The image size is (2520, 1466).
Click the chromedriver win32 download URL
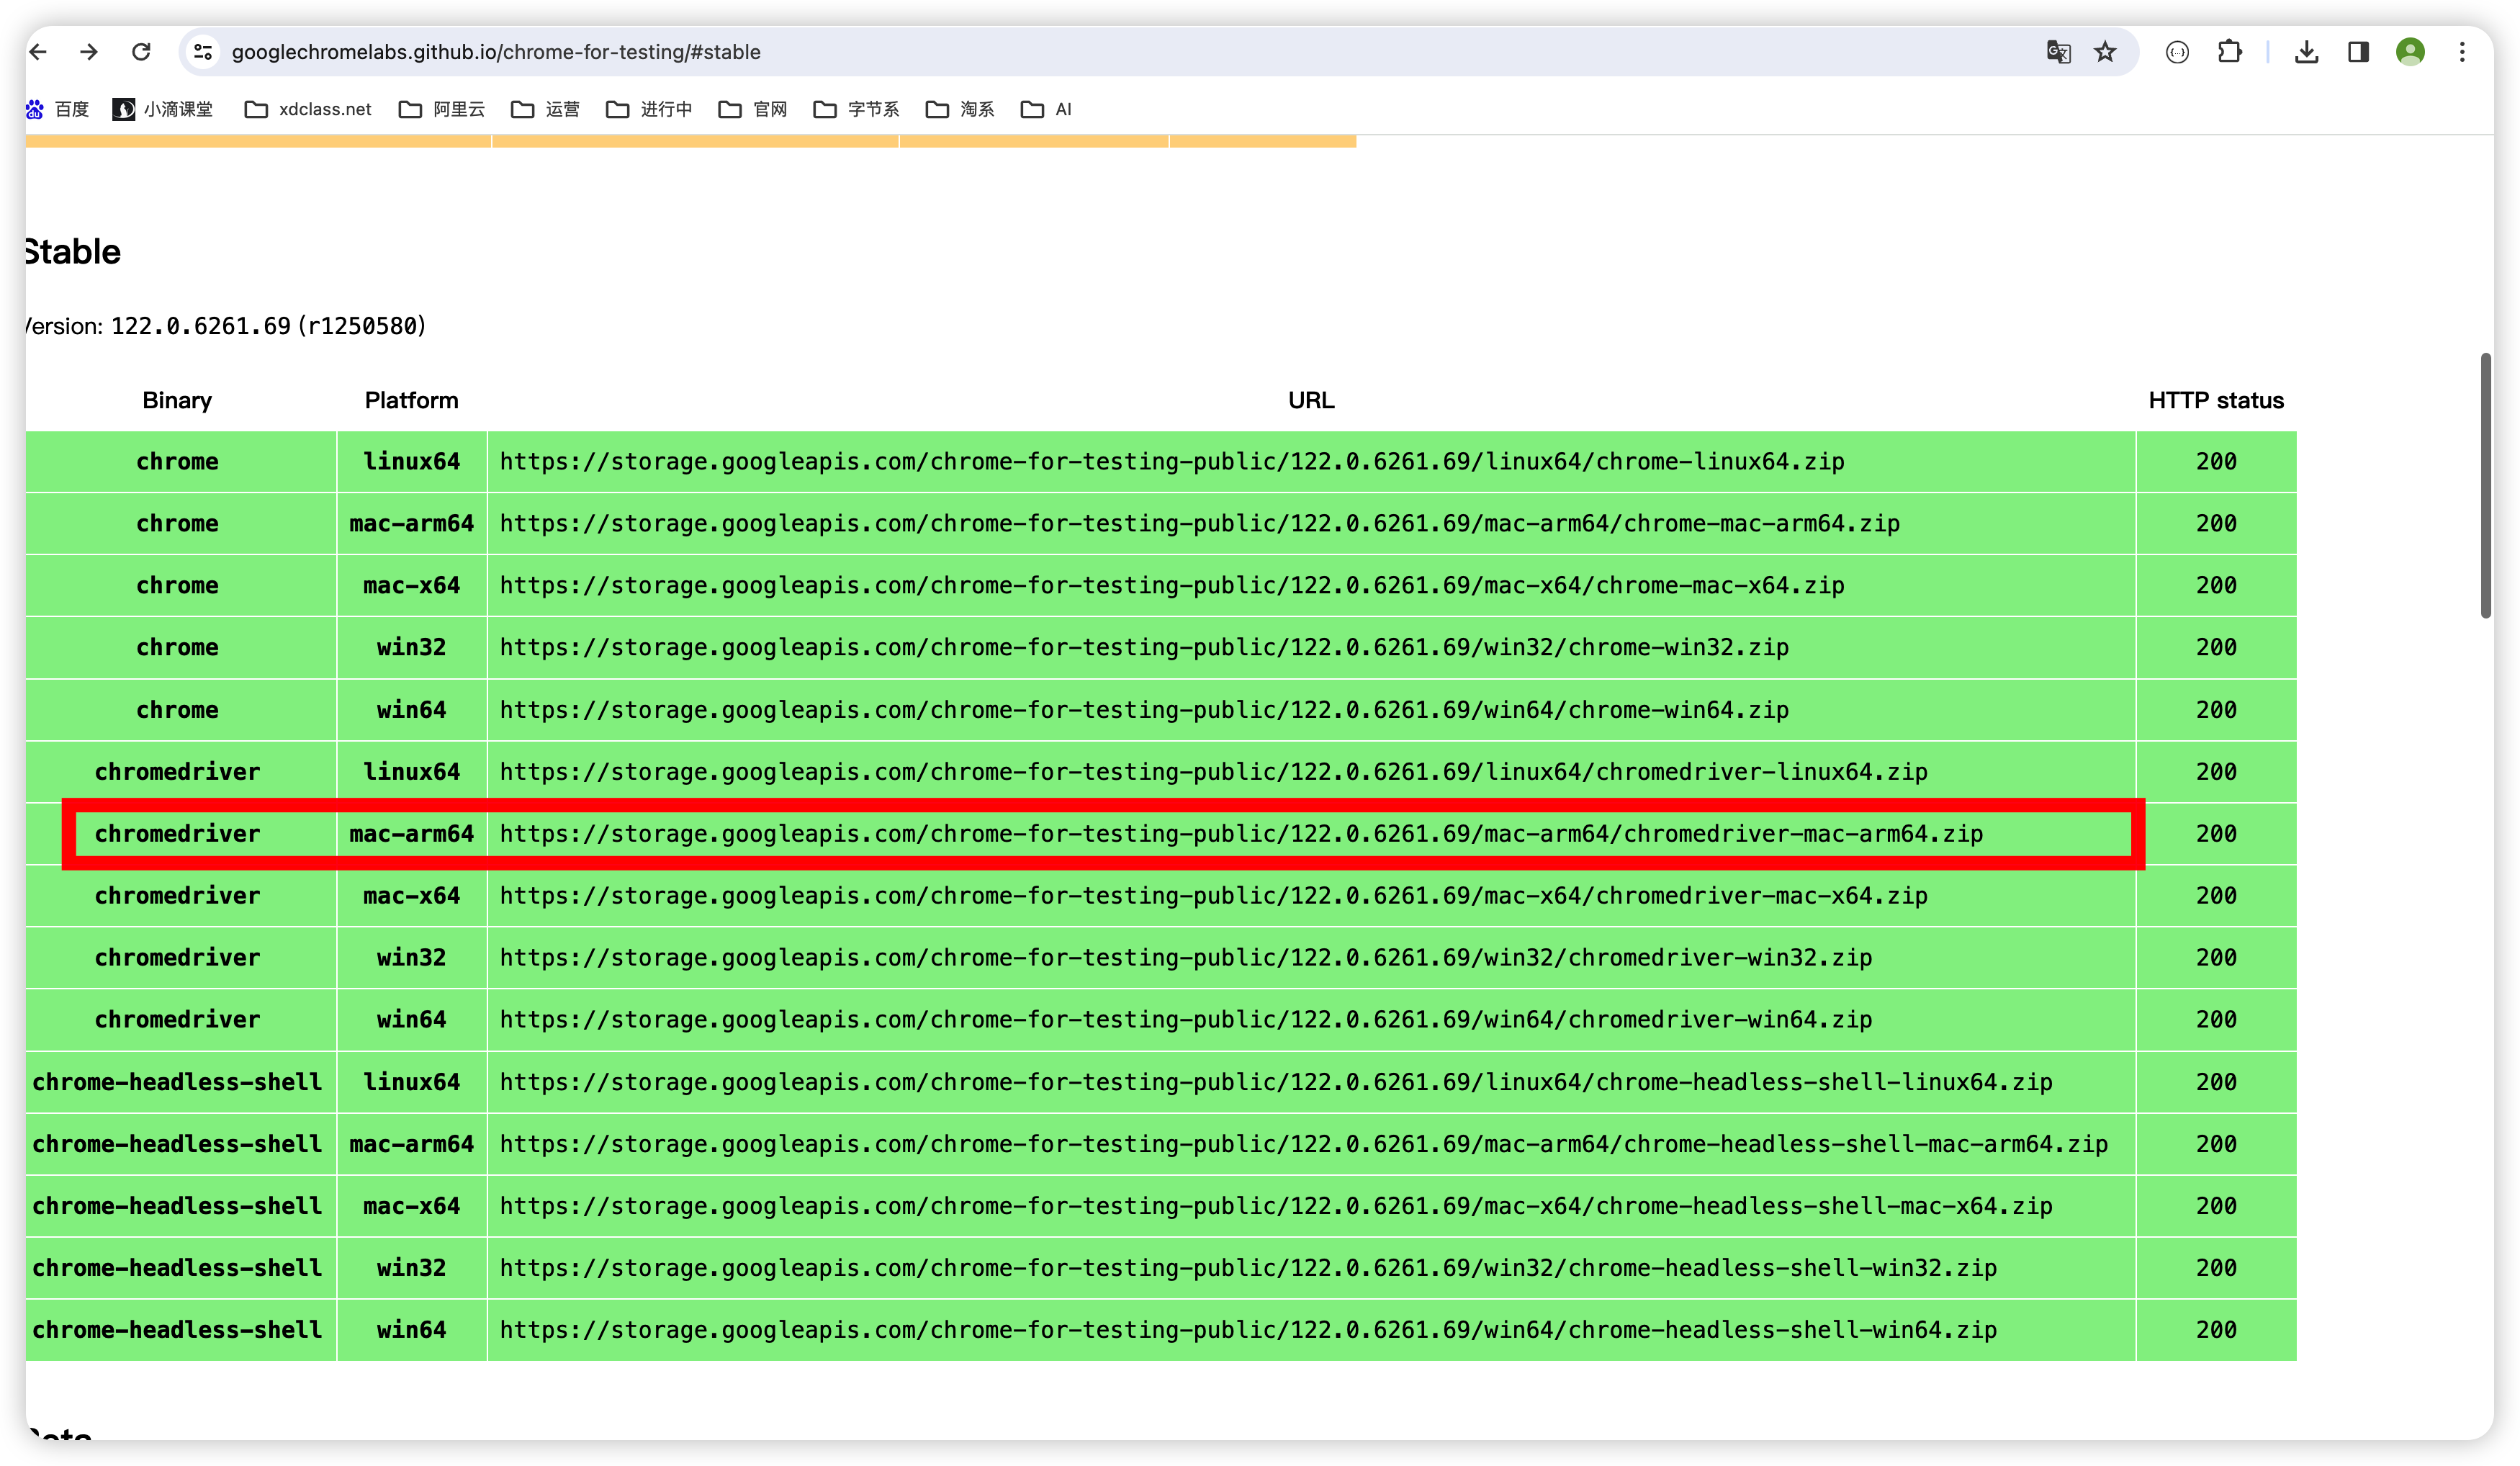pyautogui.click(x=1186, y=957)
